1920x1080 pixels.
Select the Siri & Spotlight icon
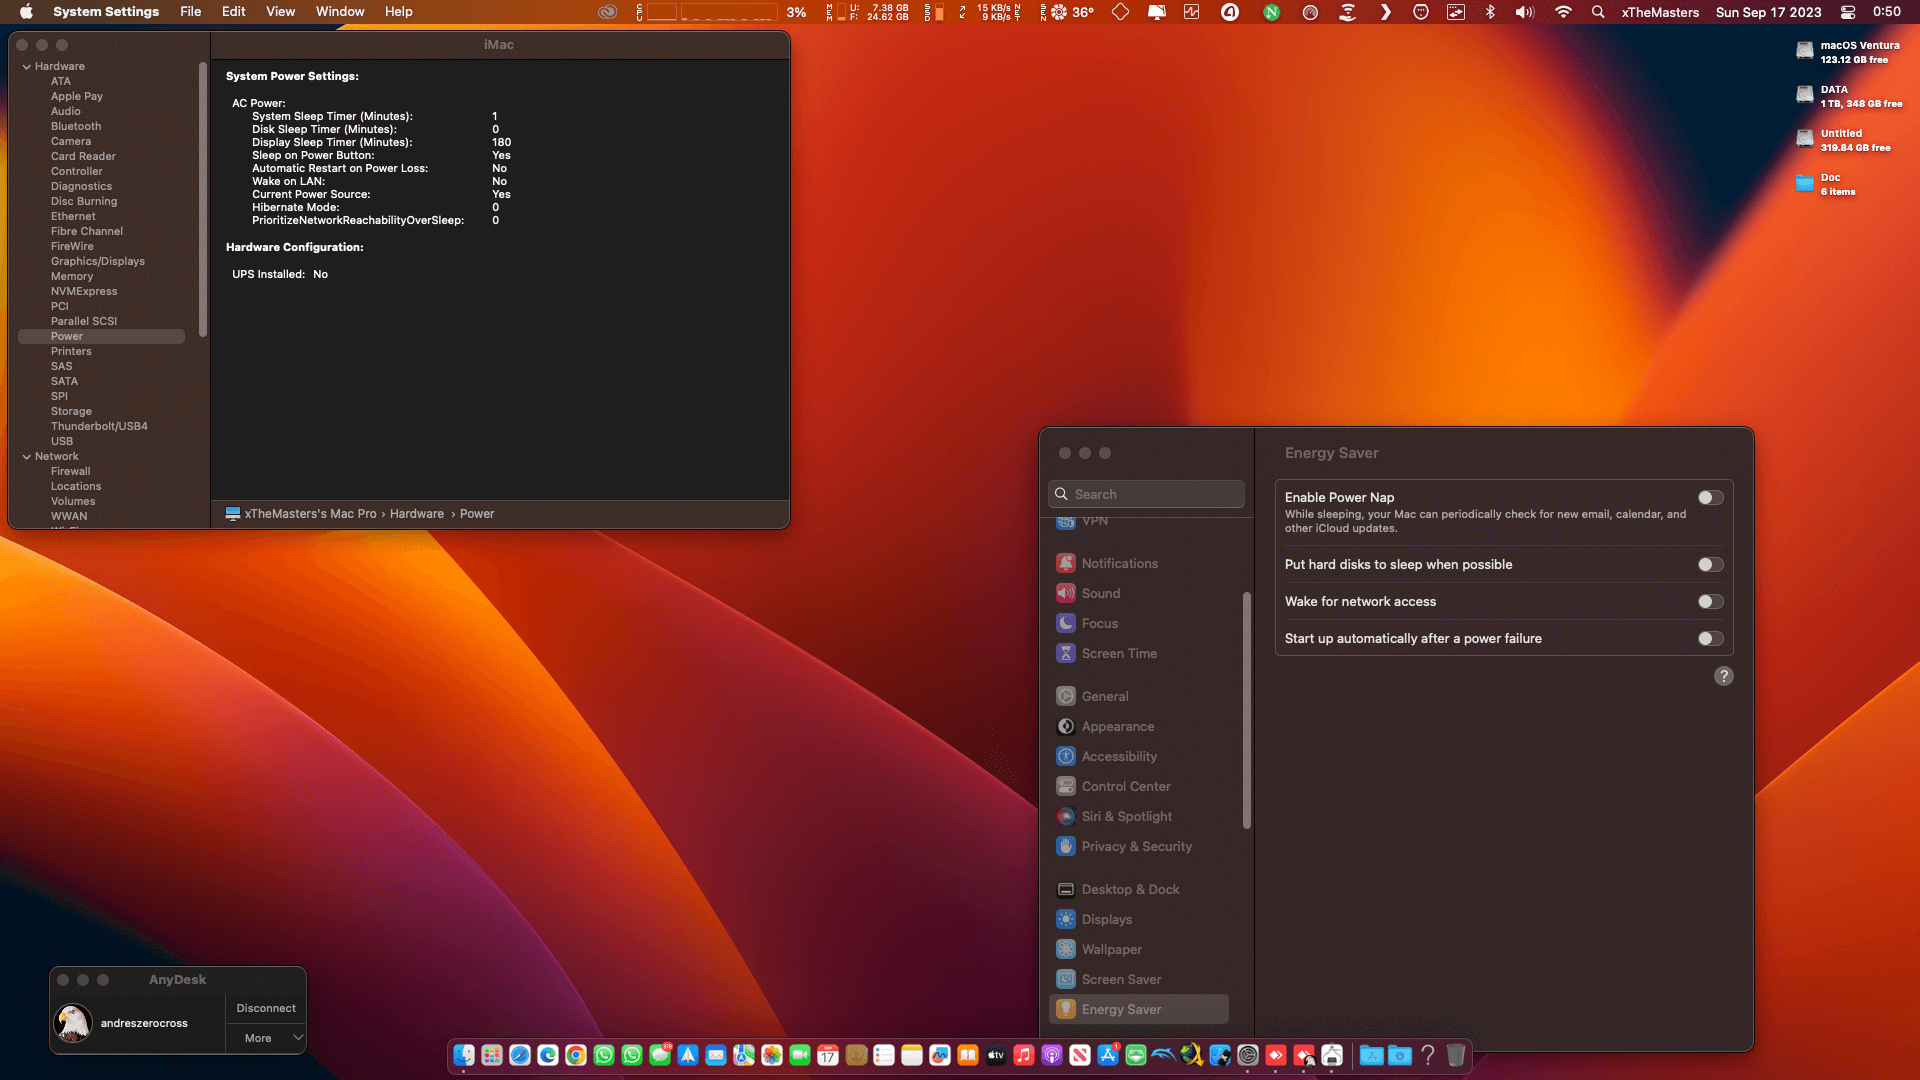[x=1066, y=816]
